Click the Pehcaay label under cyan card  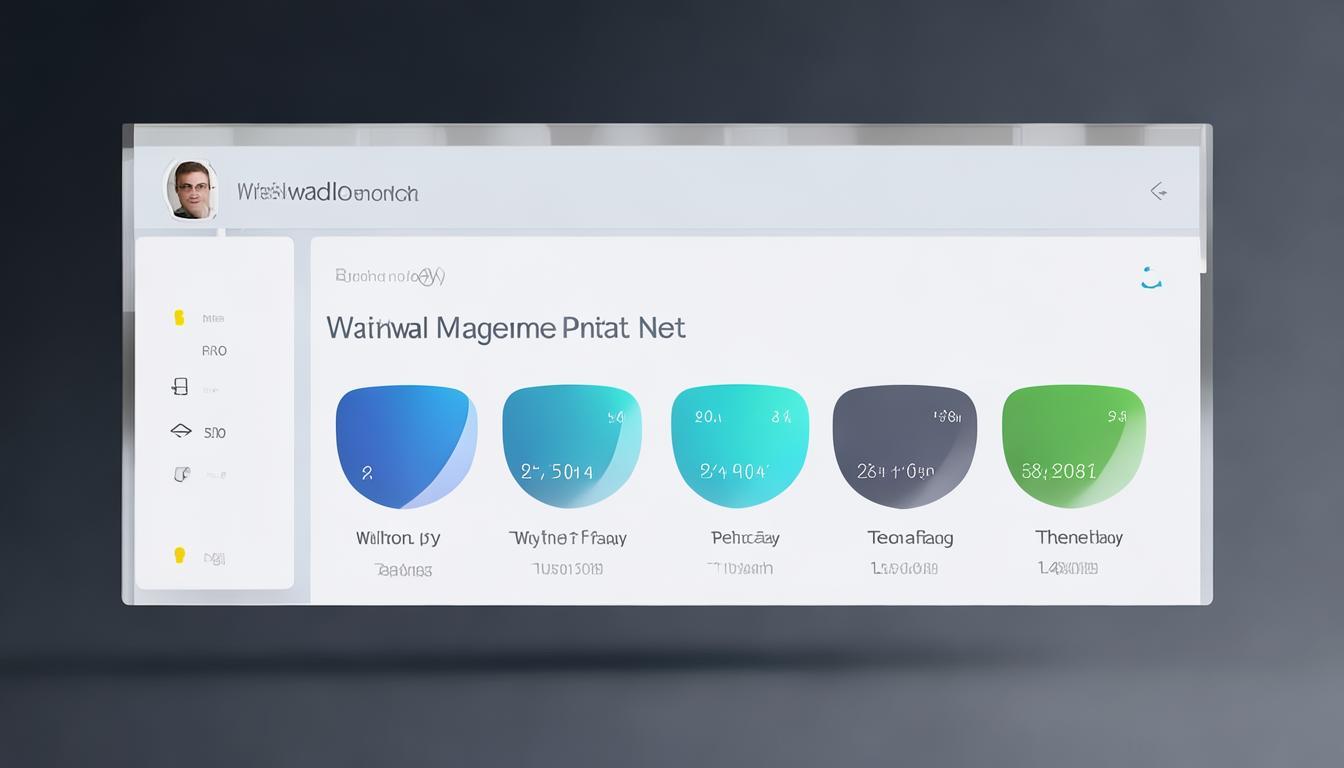coord(744,538)
